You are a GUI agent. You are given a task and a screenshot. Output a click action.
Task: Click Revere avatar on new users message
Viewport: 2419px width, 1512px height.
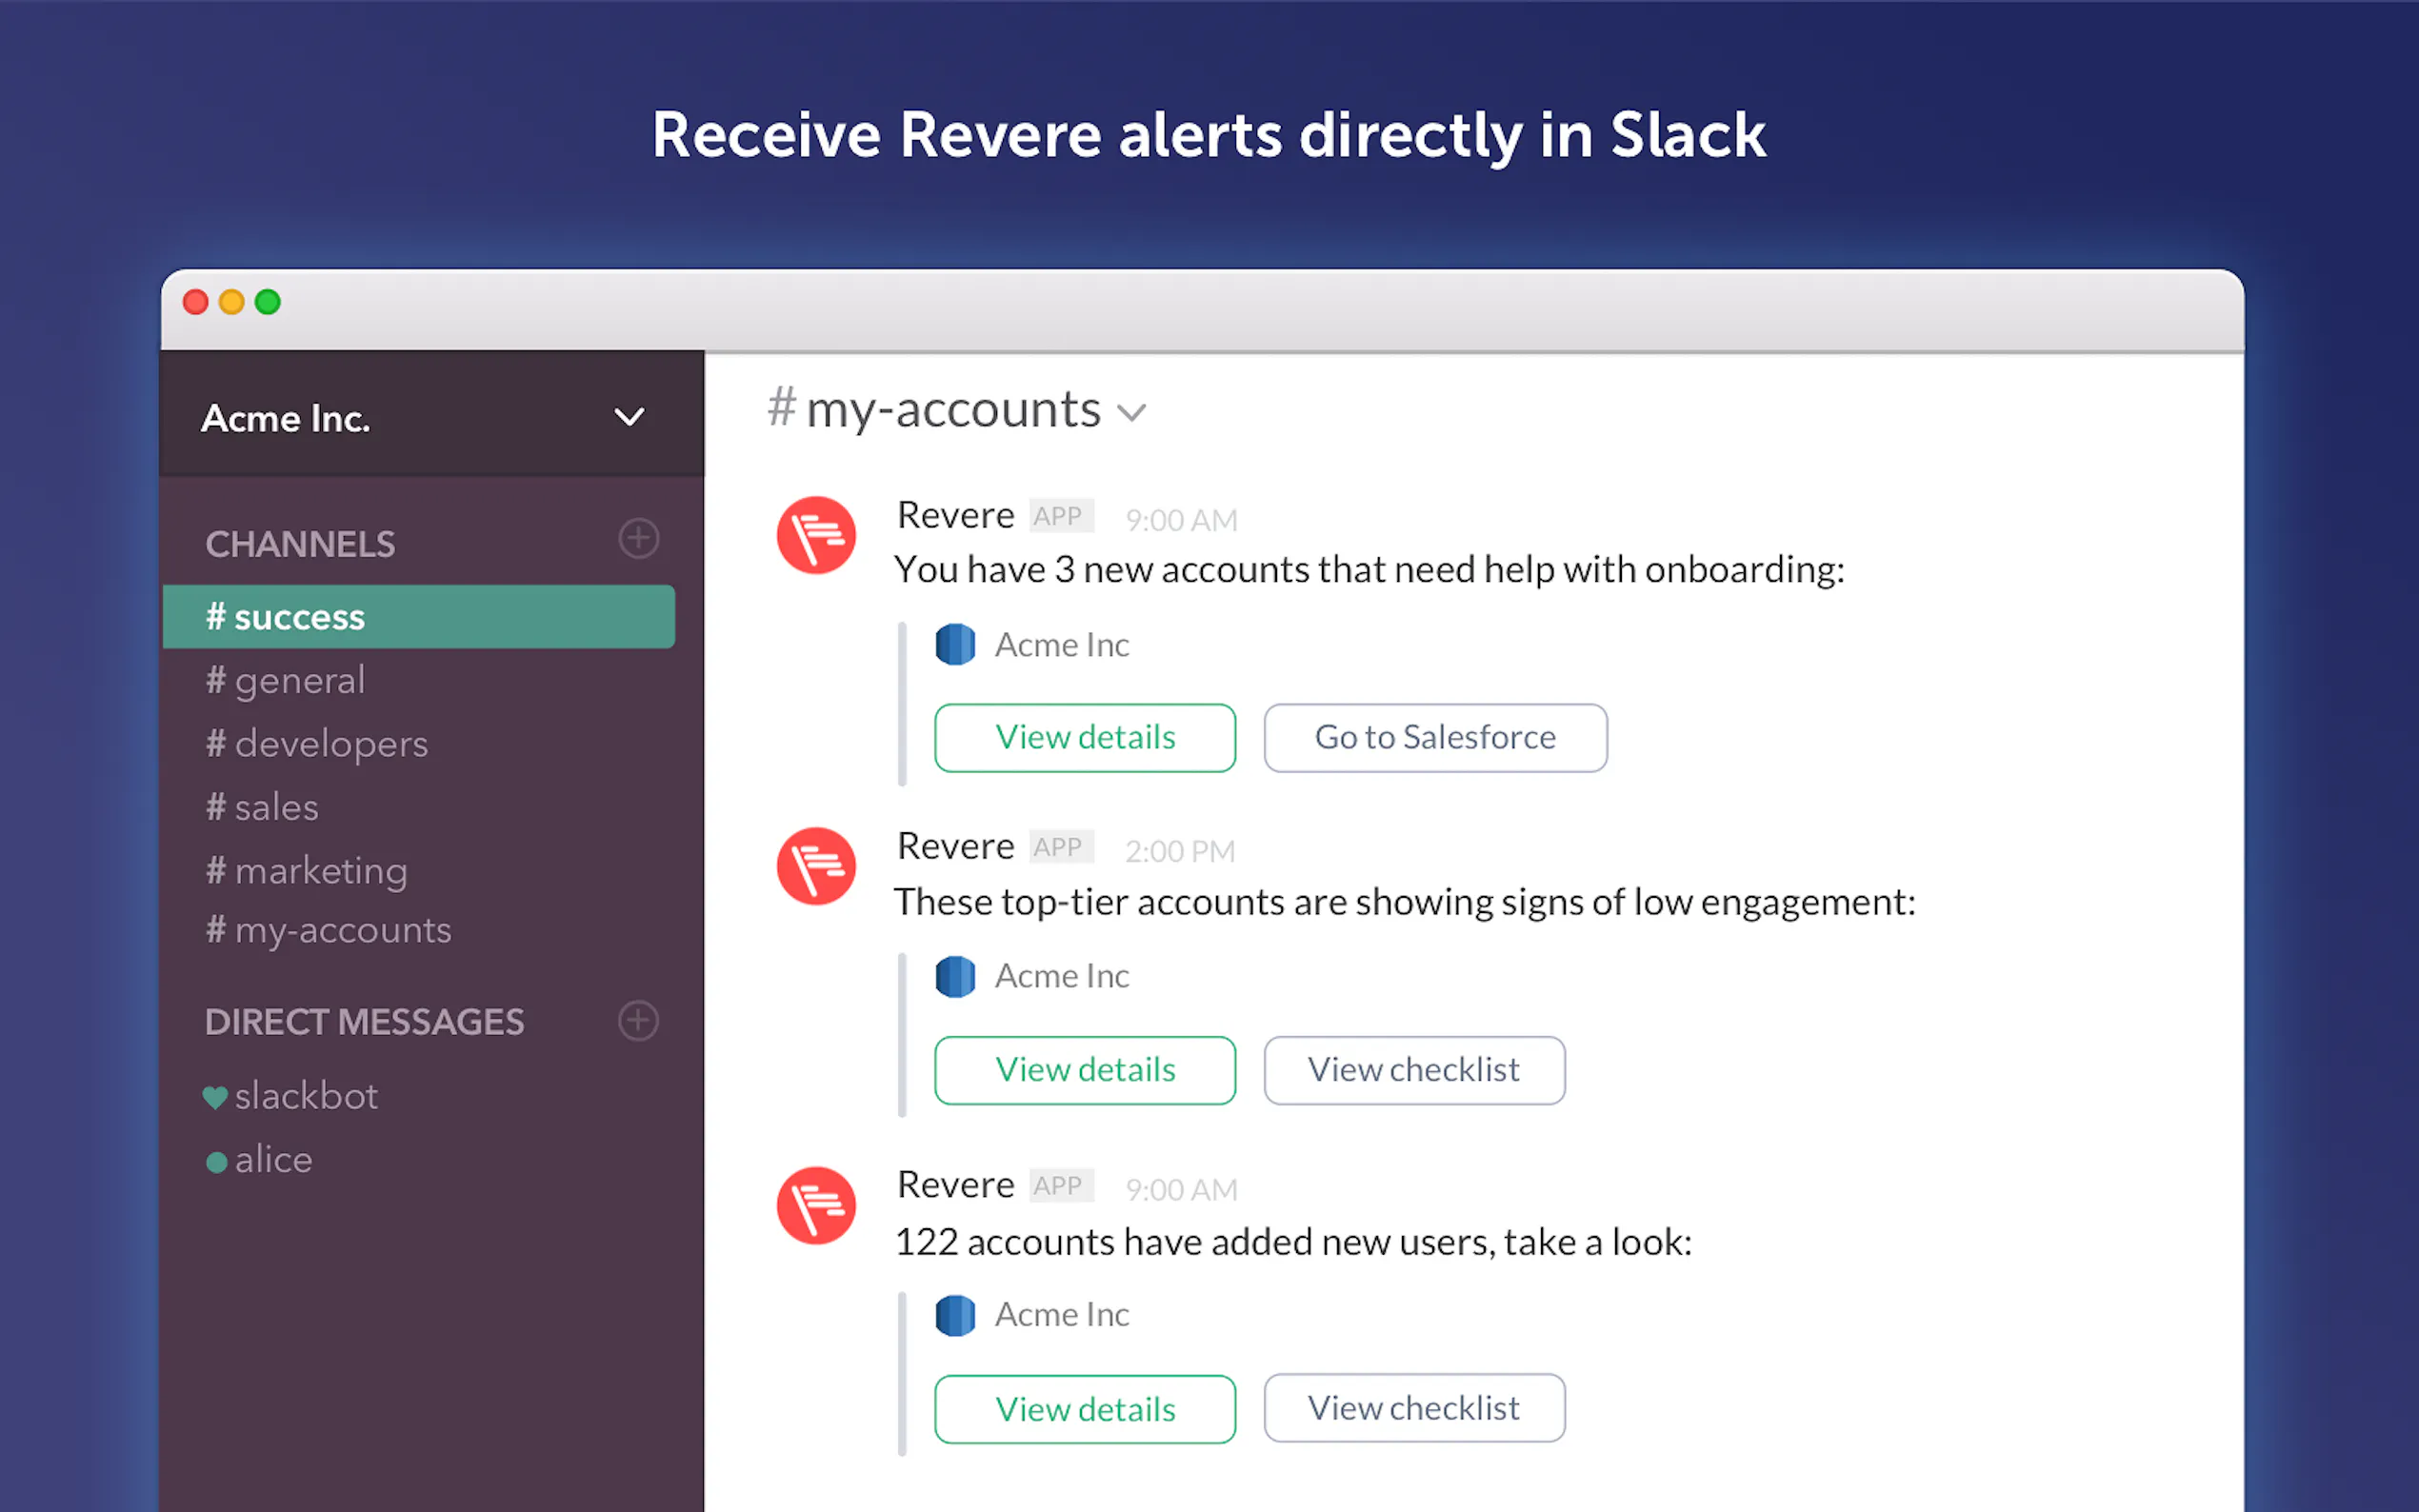[816, 1205]
